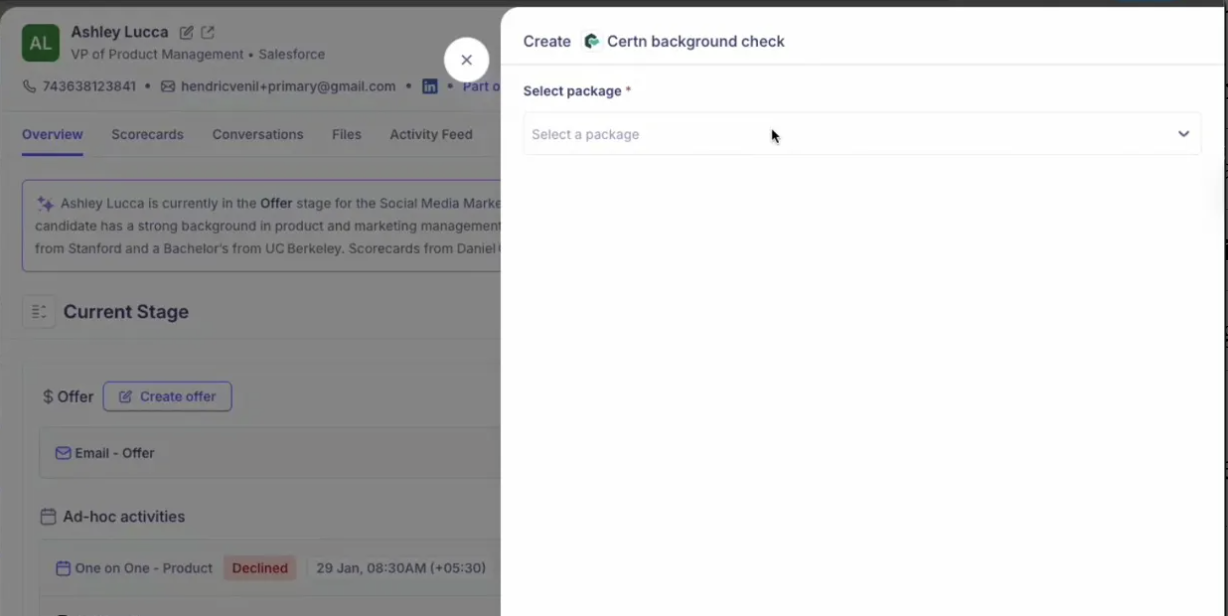The image size is (1228, 616).
Task: Switch to the Scorecards tab
Action: point(147,134)
